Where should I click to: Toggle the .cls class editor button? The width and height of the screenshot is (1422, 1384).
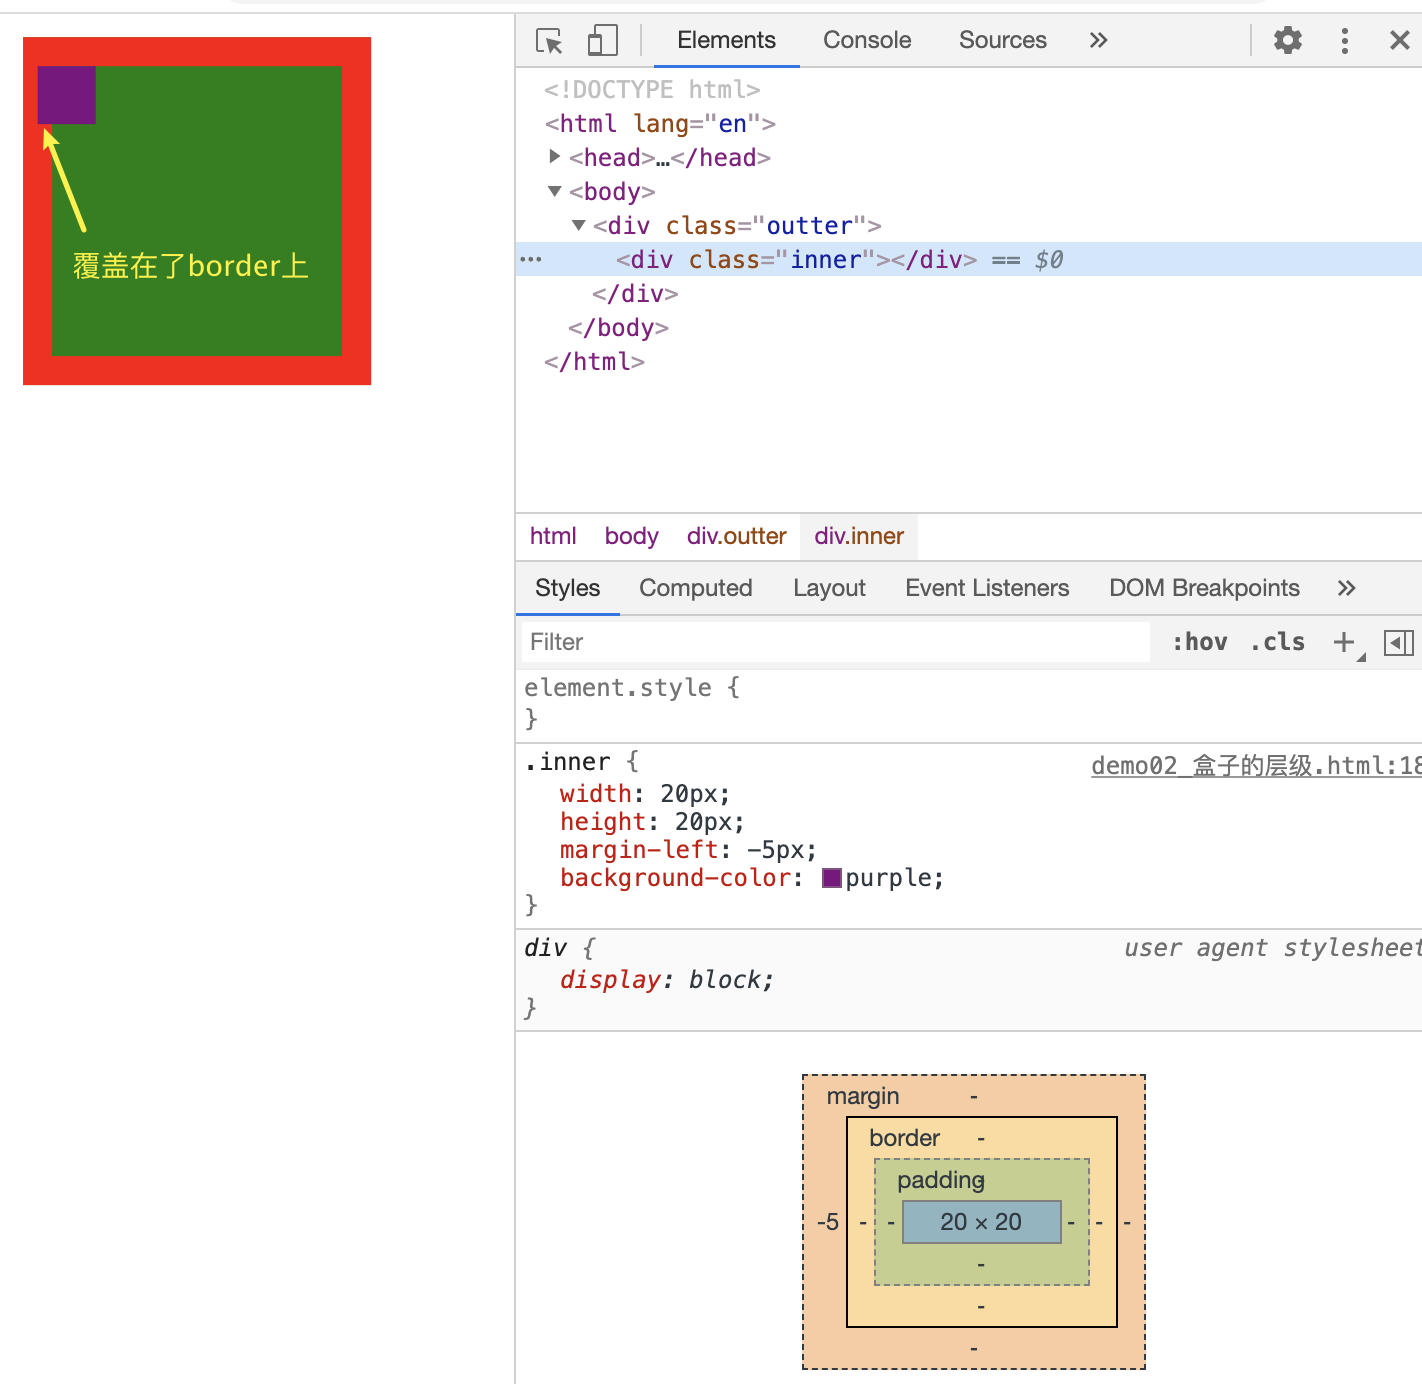pyautogui.click(x=1278, y=642)
